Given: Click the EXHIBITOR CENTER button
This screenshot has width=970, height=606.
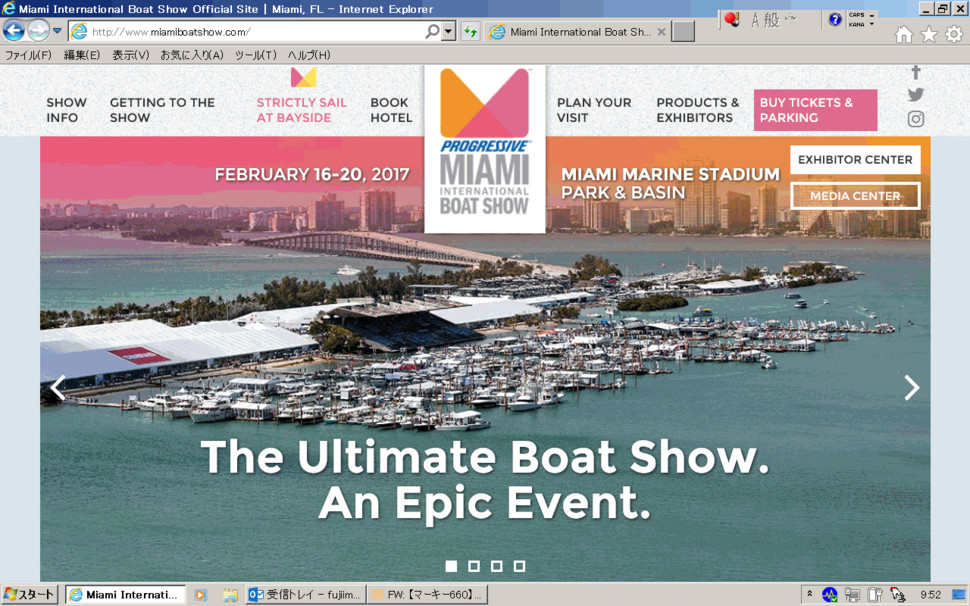Looking at the screenshot, I should (855, 160).
